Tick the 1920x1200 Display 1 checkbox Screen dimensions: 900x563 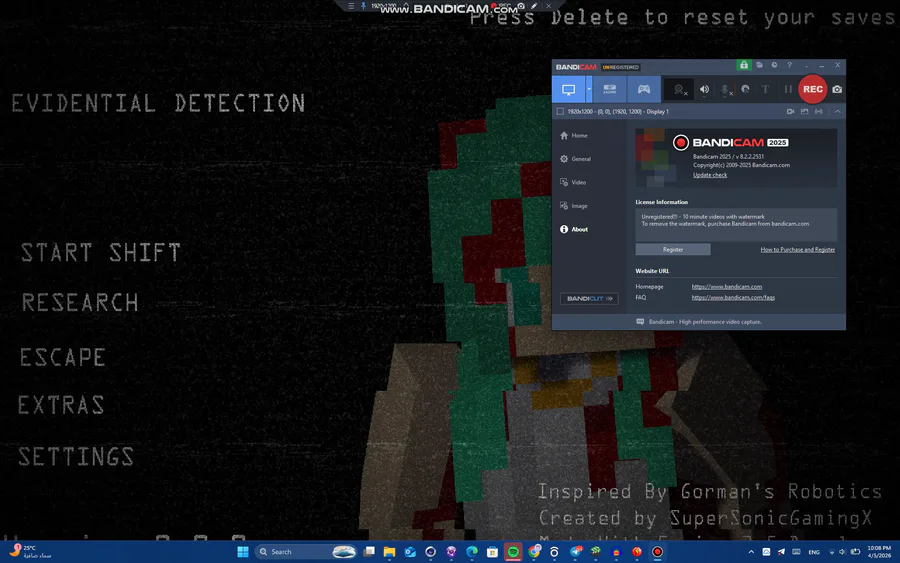tap(560, 111)
